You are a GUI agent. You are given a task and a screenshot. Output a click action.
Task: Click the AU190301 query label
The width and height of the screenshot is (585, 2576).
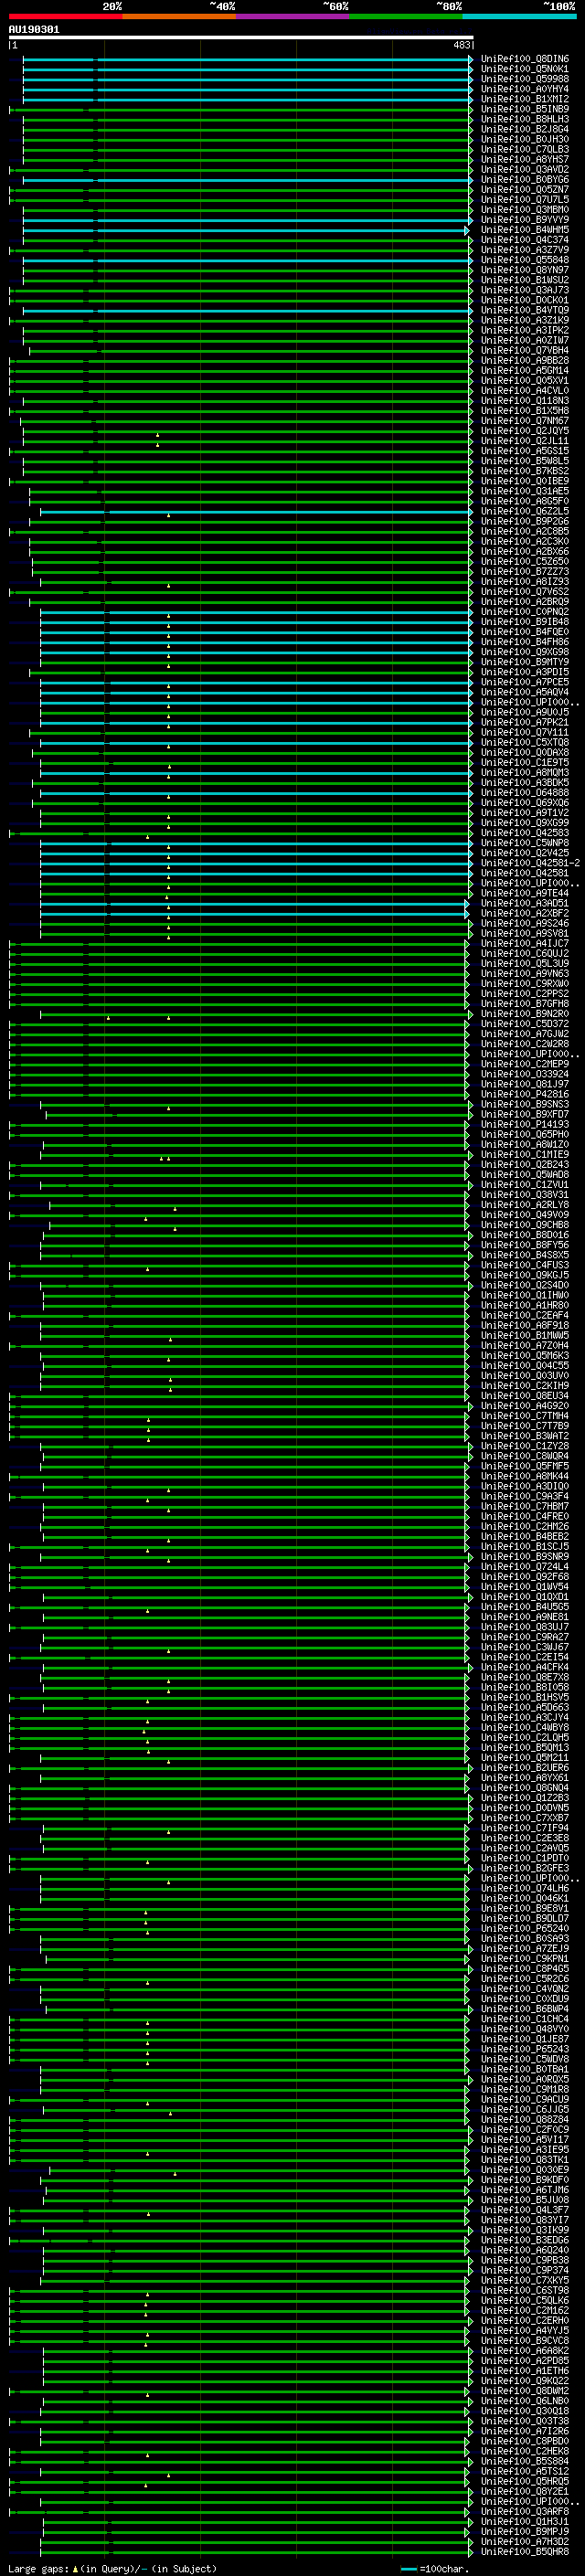point(34,30)
